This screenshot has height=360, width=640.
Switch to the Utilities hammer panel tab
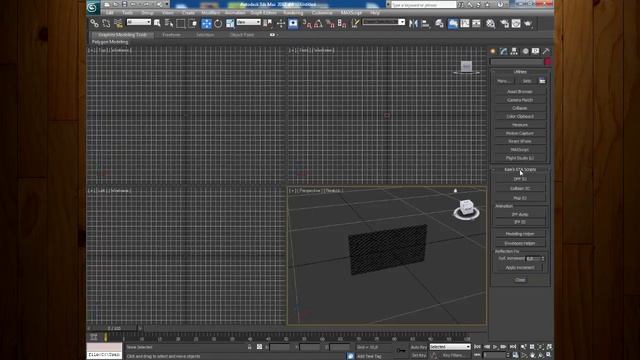(546, 51)
